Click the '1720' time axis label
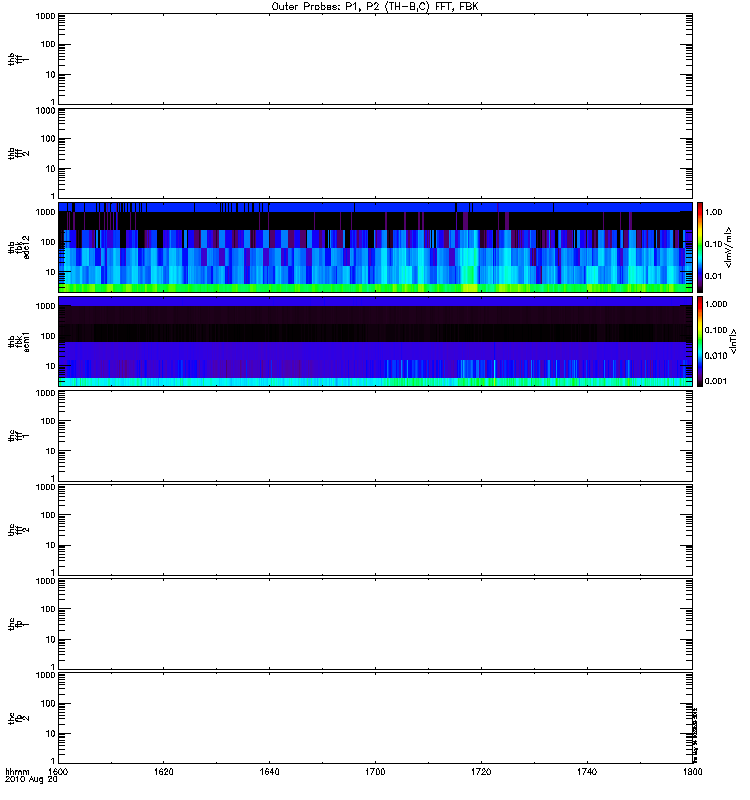 [481, 772]
